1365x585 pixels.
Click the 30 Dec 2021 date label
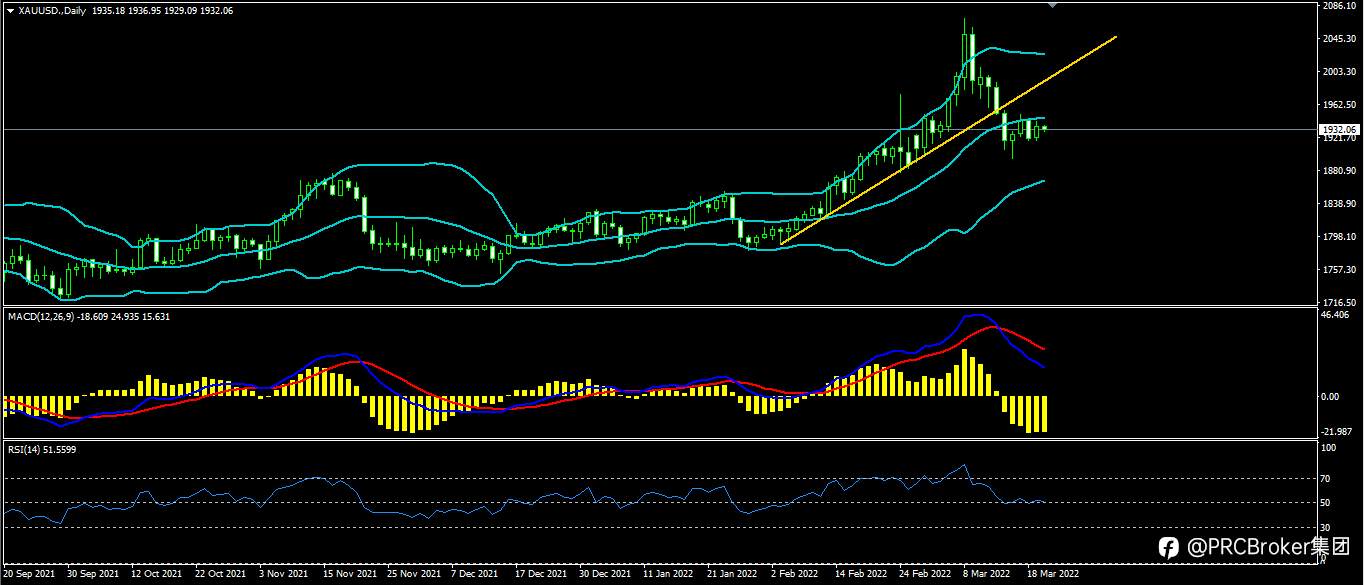(x=603, y=575)
